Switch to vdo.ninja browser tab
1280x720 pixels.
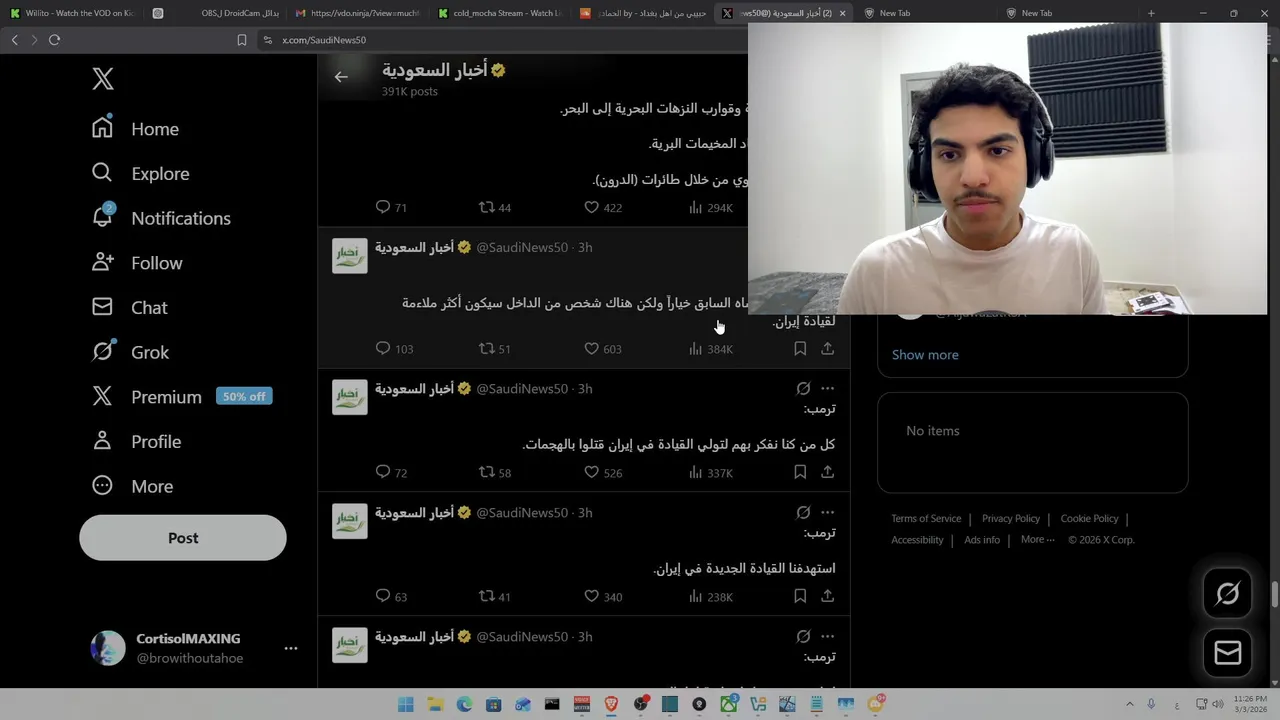pyautogui.click(x=358, y=13)
